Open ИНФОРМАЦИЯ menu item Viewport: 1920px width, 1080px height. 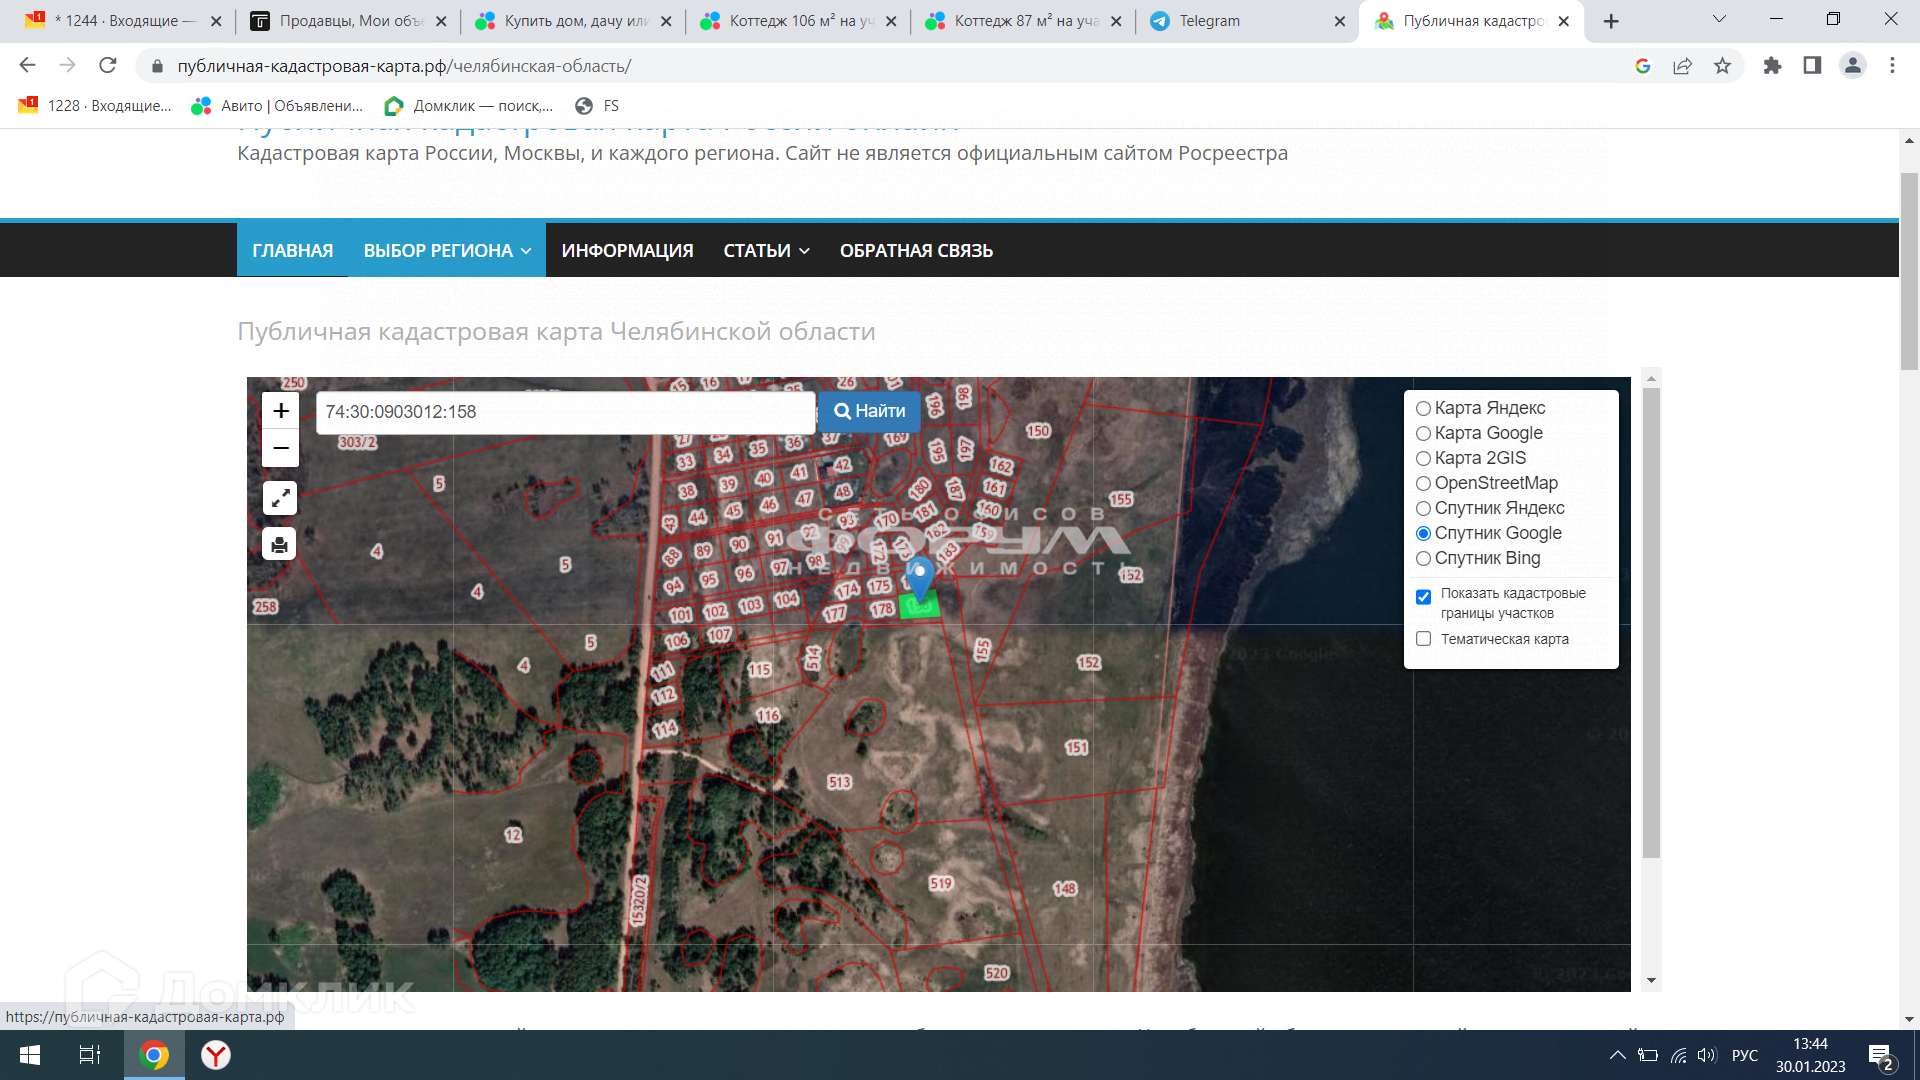point(627,251)
